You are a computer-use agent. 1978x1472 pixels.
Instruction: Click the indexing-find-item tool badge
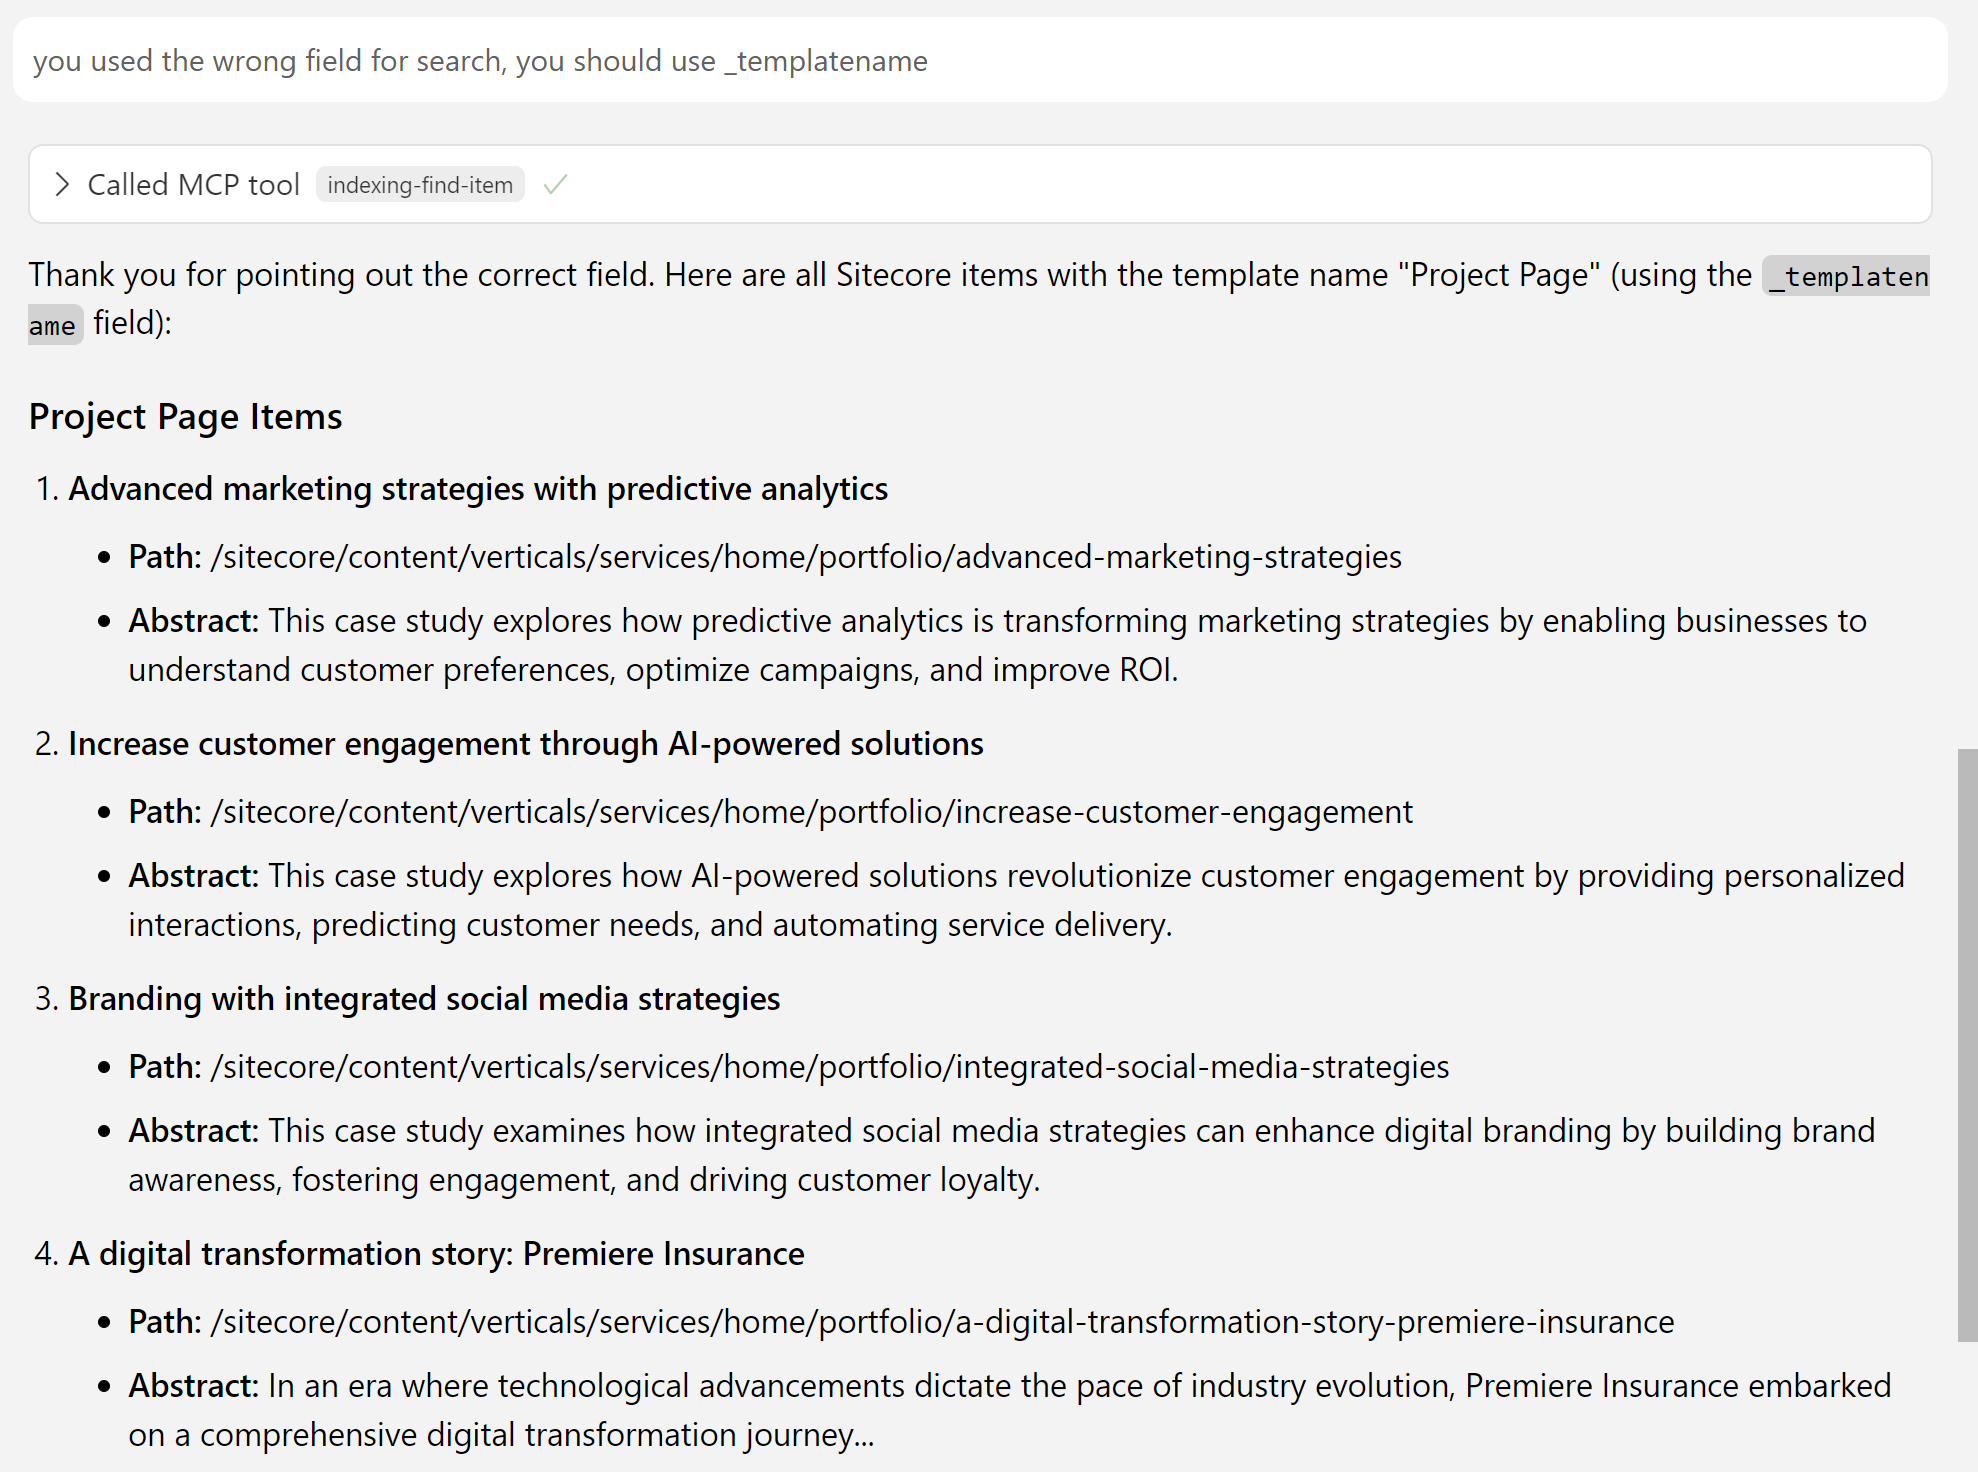pyautogui.click(x=420, y=185)
